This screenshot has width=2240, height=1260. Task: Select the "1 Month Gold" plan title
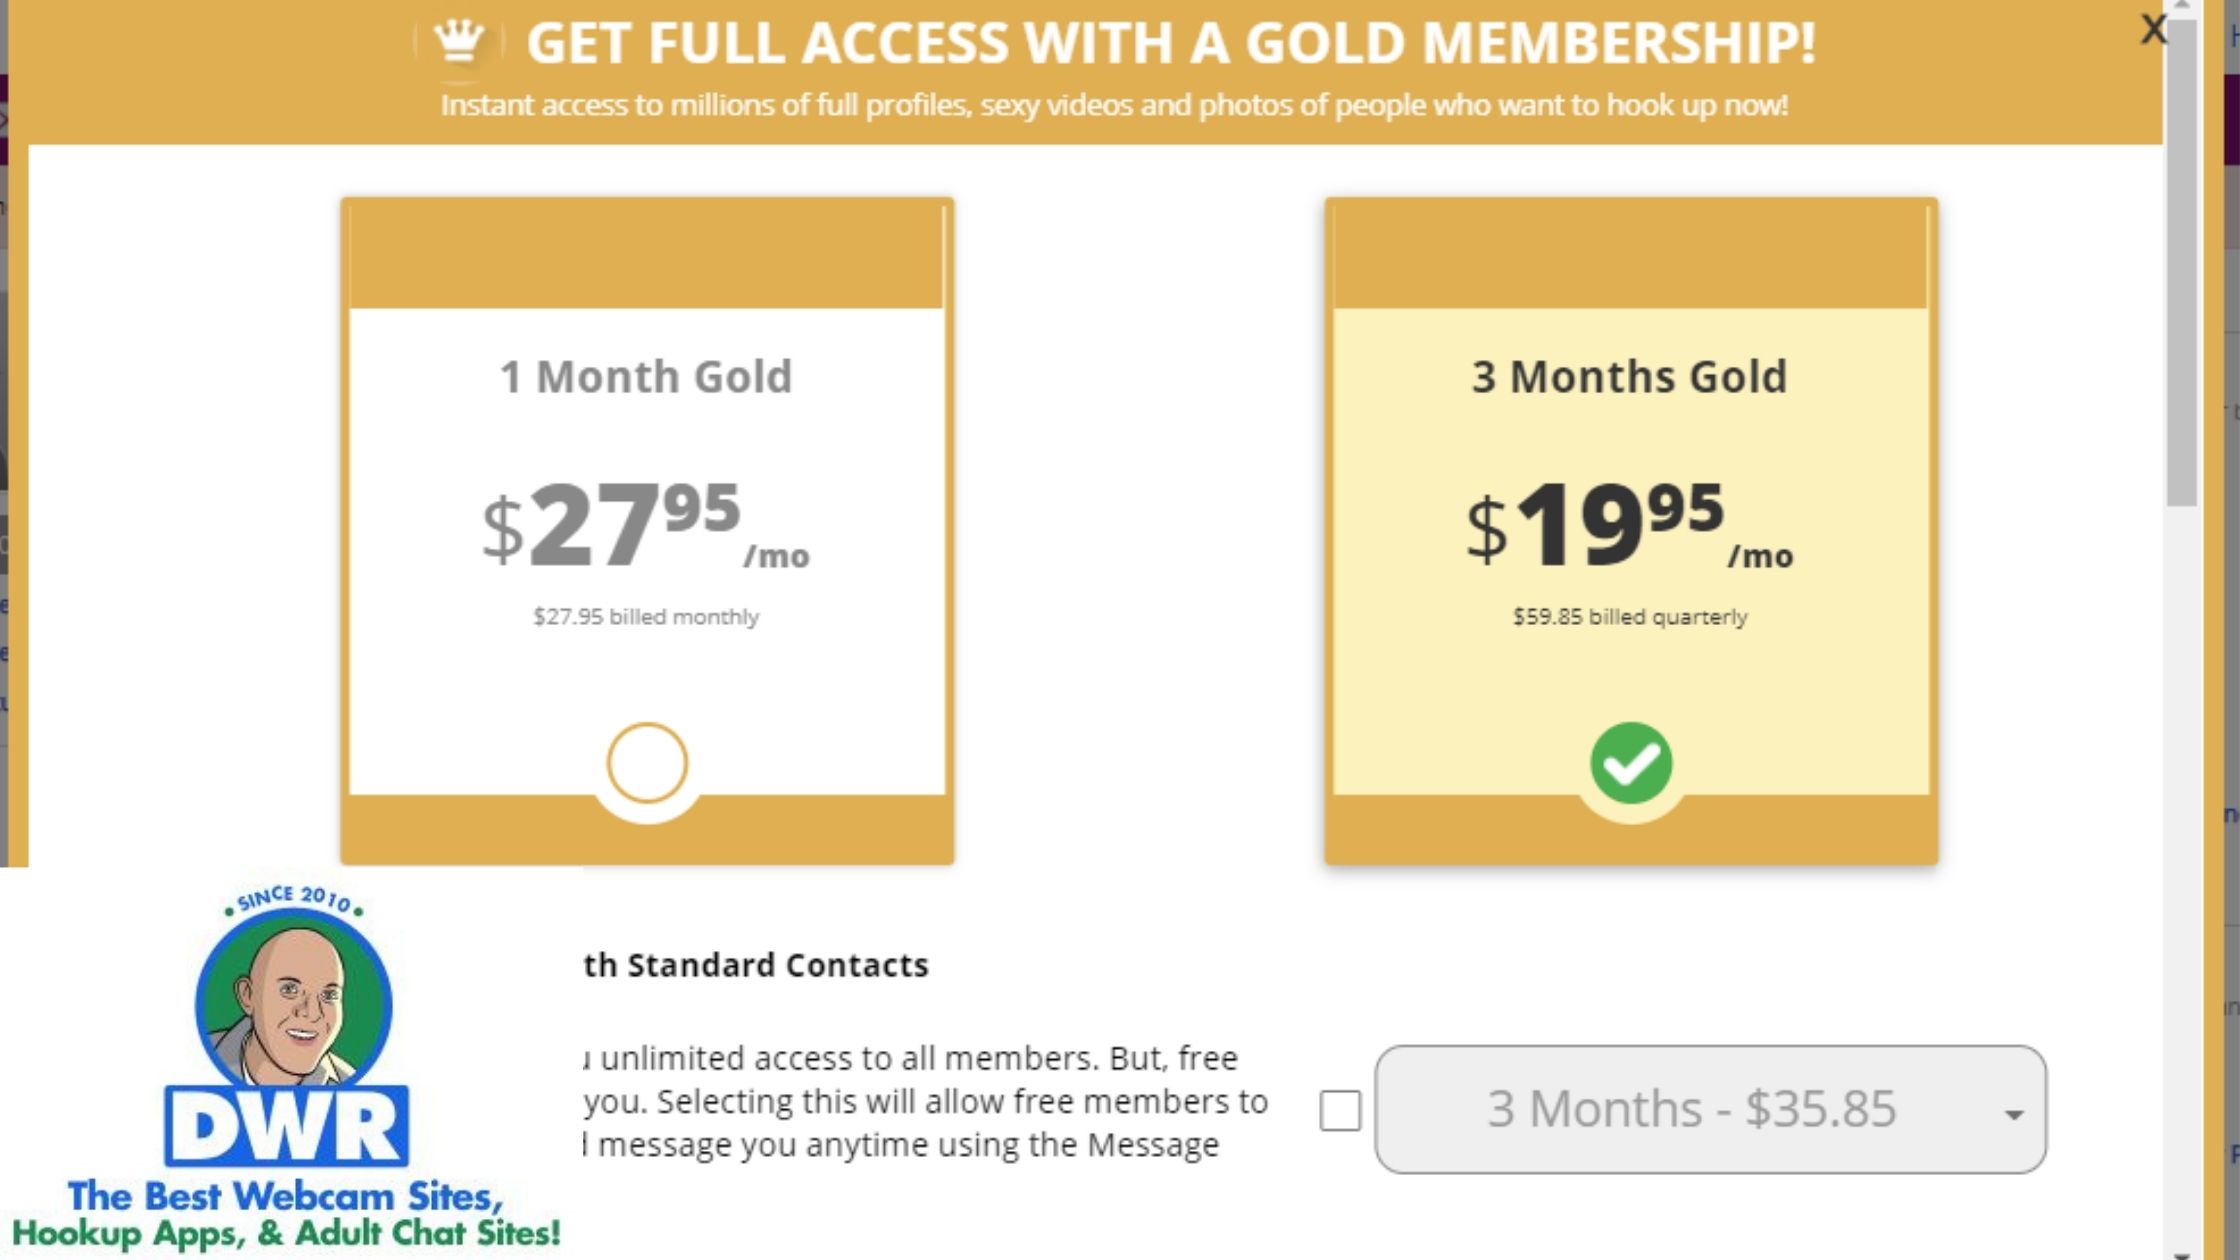(646, 377)
